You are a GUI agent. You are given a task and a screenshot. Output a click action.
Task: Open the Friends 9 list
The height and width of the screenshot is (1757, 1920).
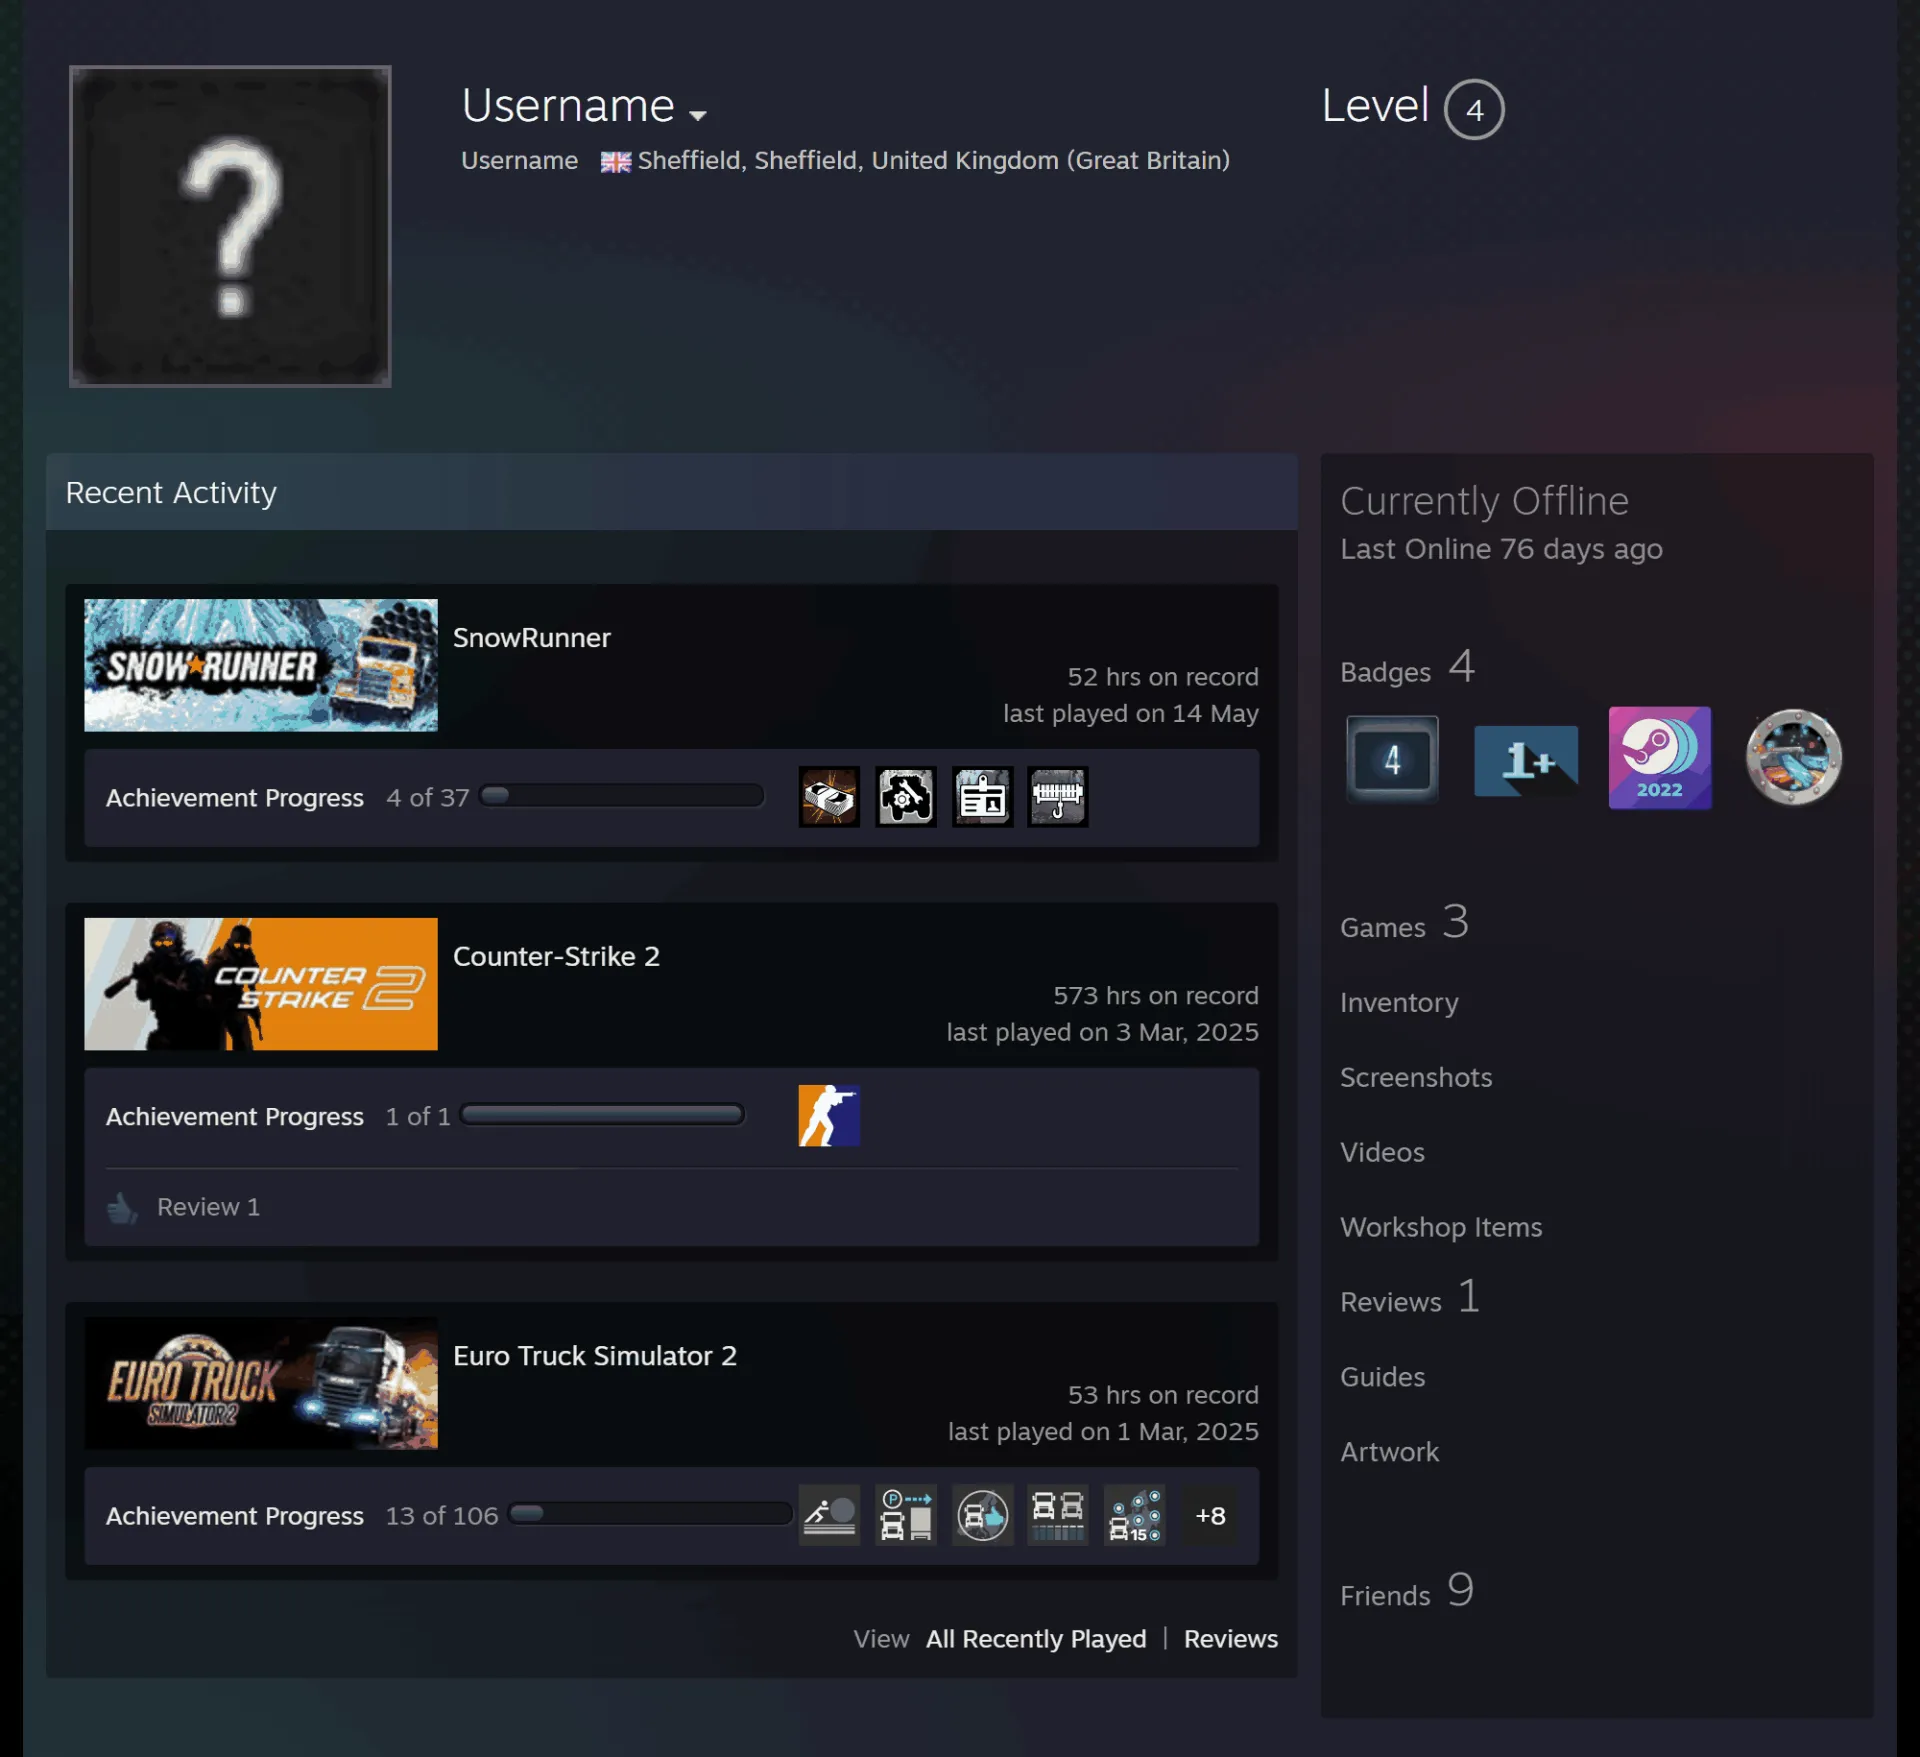click(1407, 1591)
